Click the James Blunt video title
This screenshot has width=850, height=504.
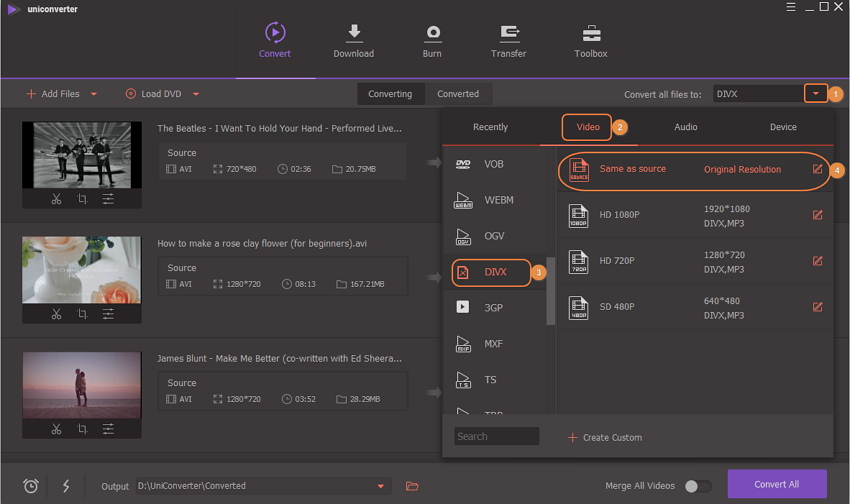click(x=279, y=358)
